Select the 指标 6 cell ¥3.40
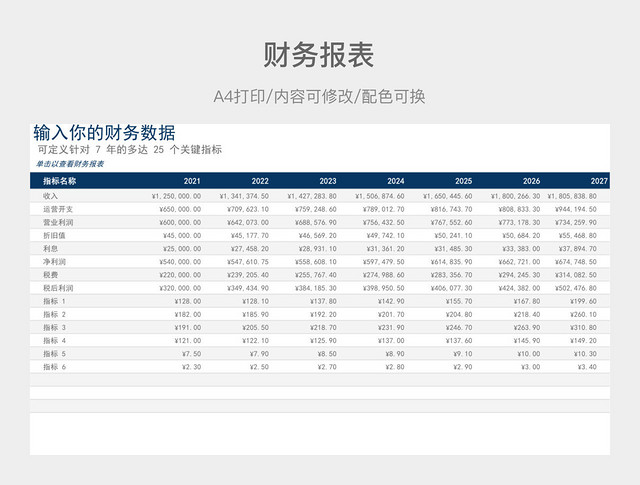 point(587,367)
